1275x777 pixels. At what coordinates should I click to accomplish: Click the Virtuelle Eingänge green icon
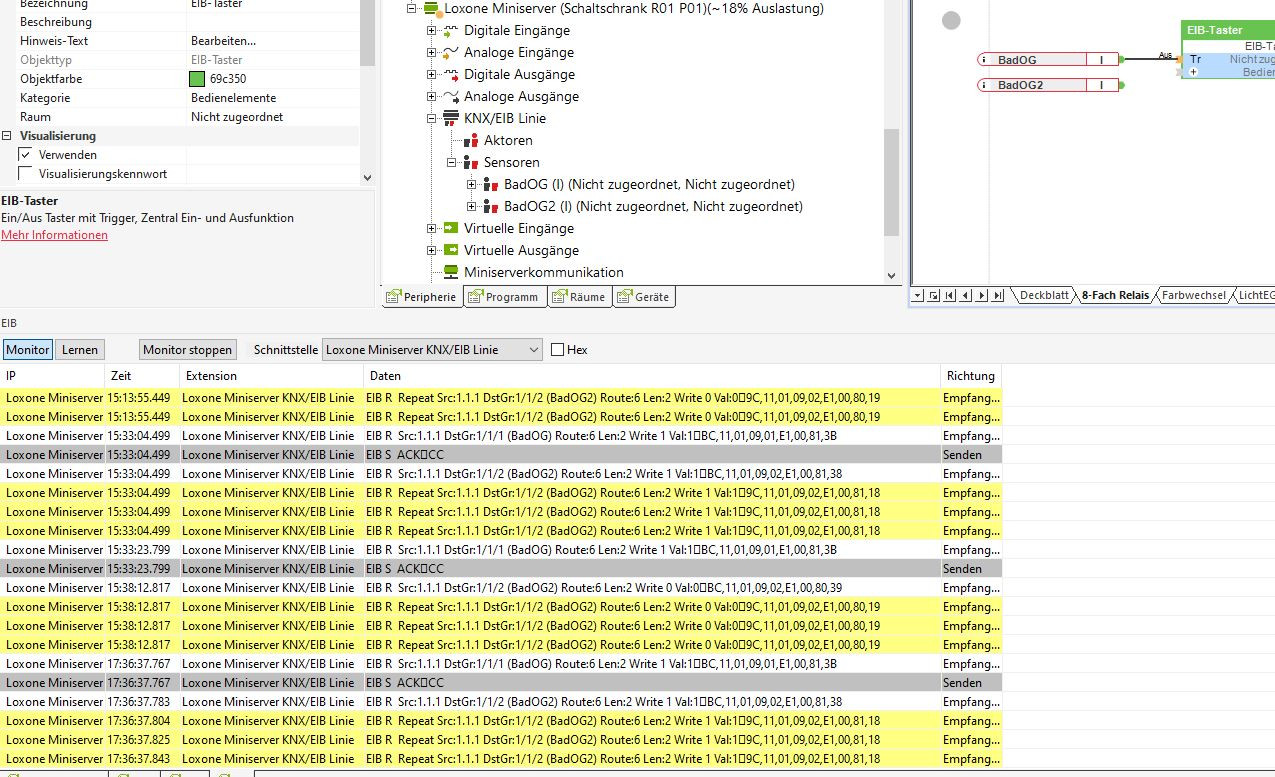(451, 228)
